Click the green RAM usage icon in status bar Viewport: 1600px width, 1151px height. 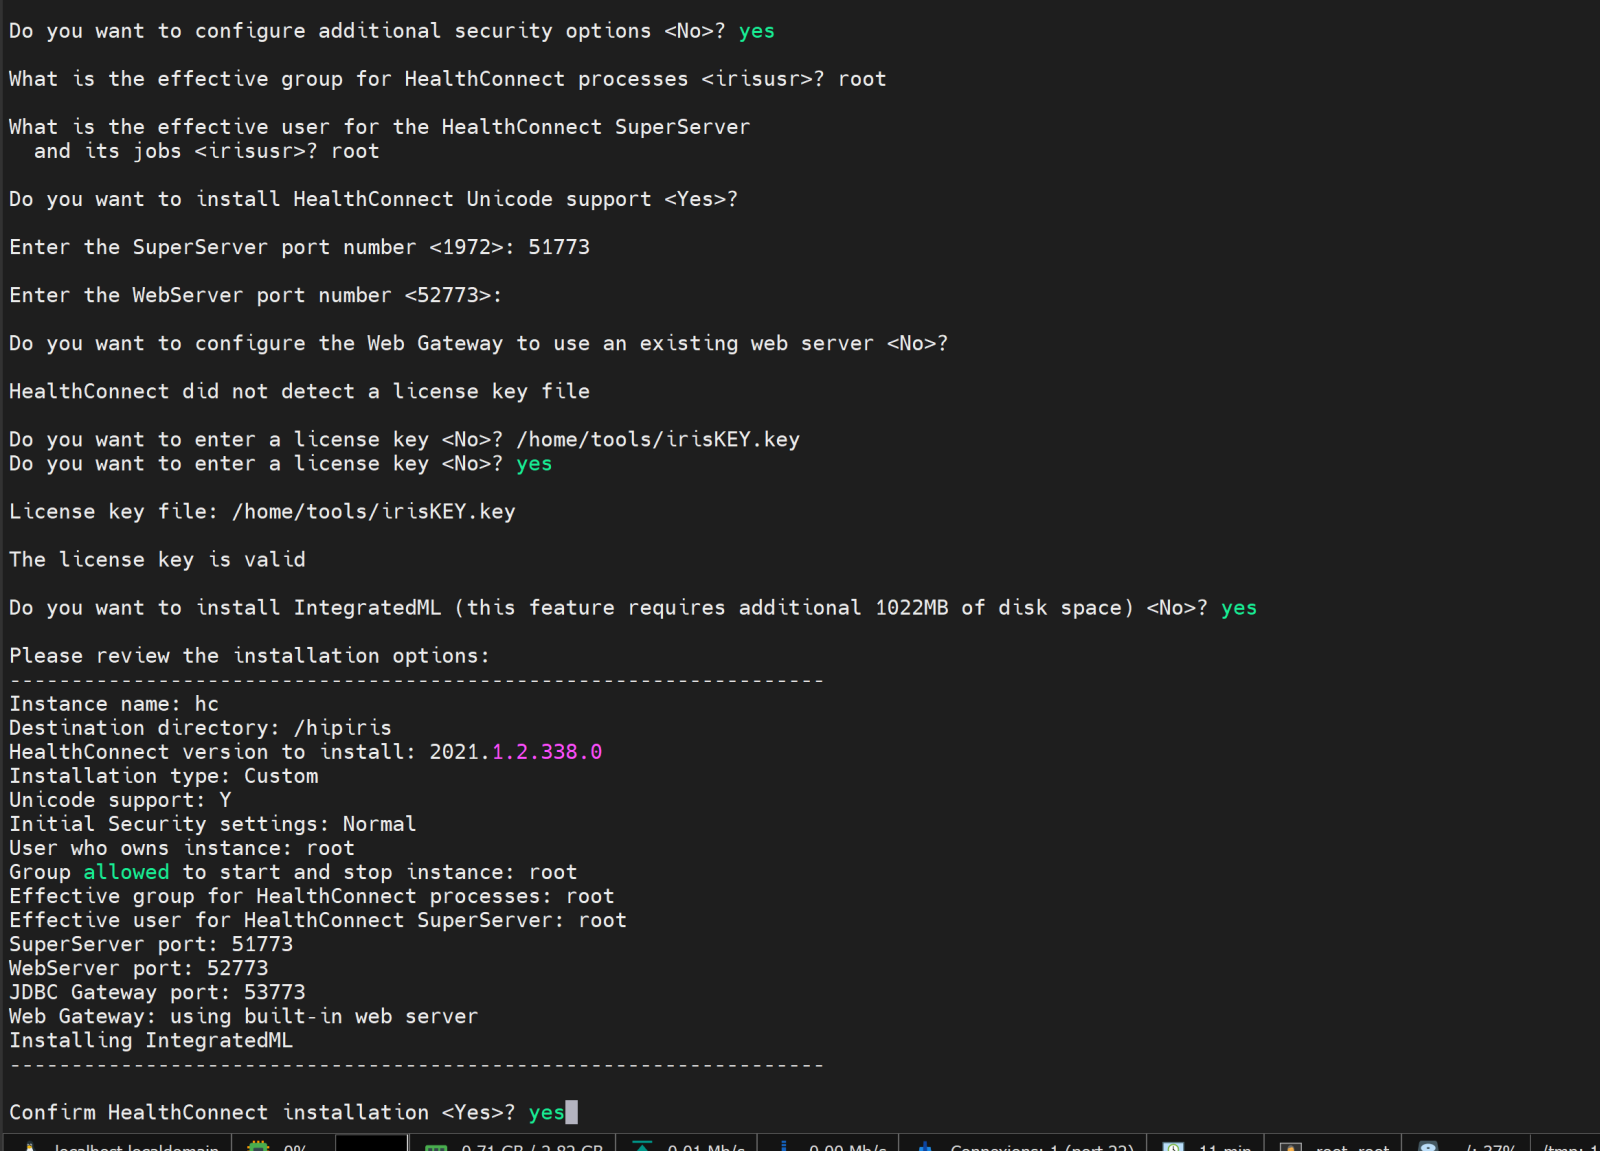click(436, 1146)
